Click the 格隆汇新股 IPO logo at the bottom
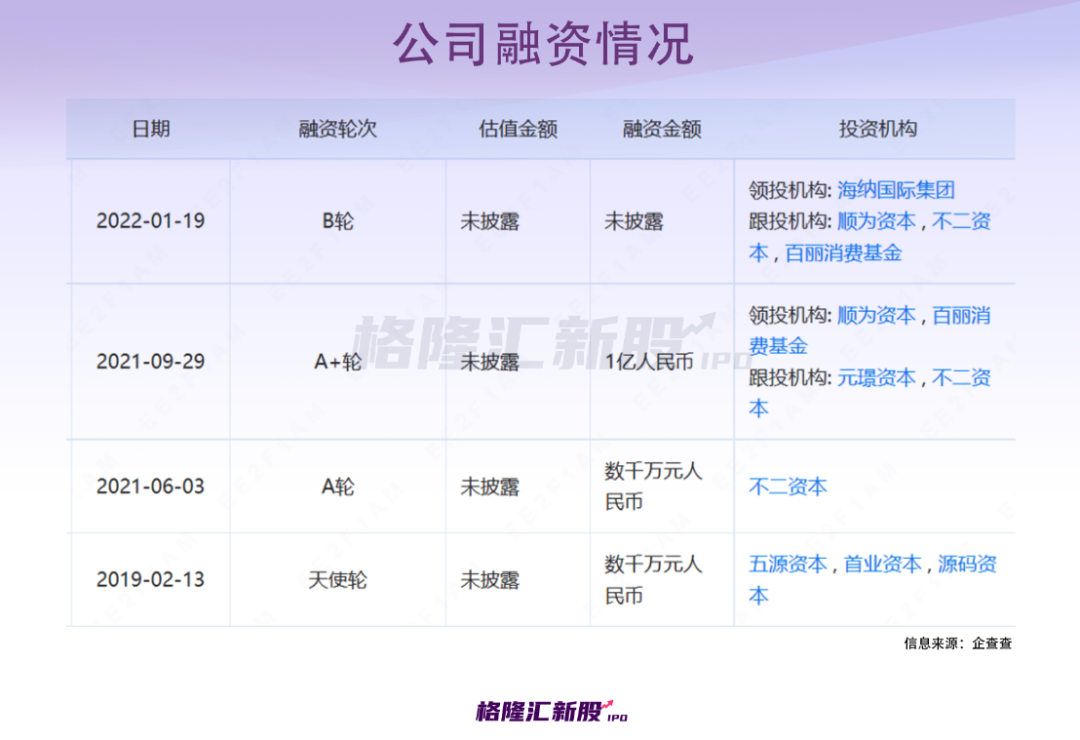The image size is (1080, 740). pyautogui.click(x=552, y=711)
